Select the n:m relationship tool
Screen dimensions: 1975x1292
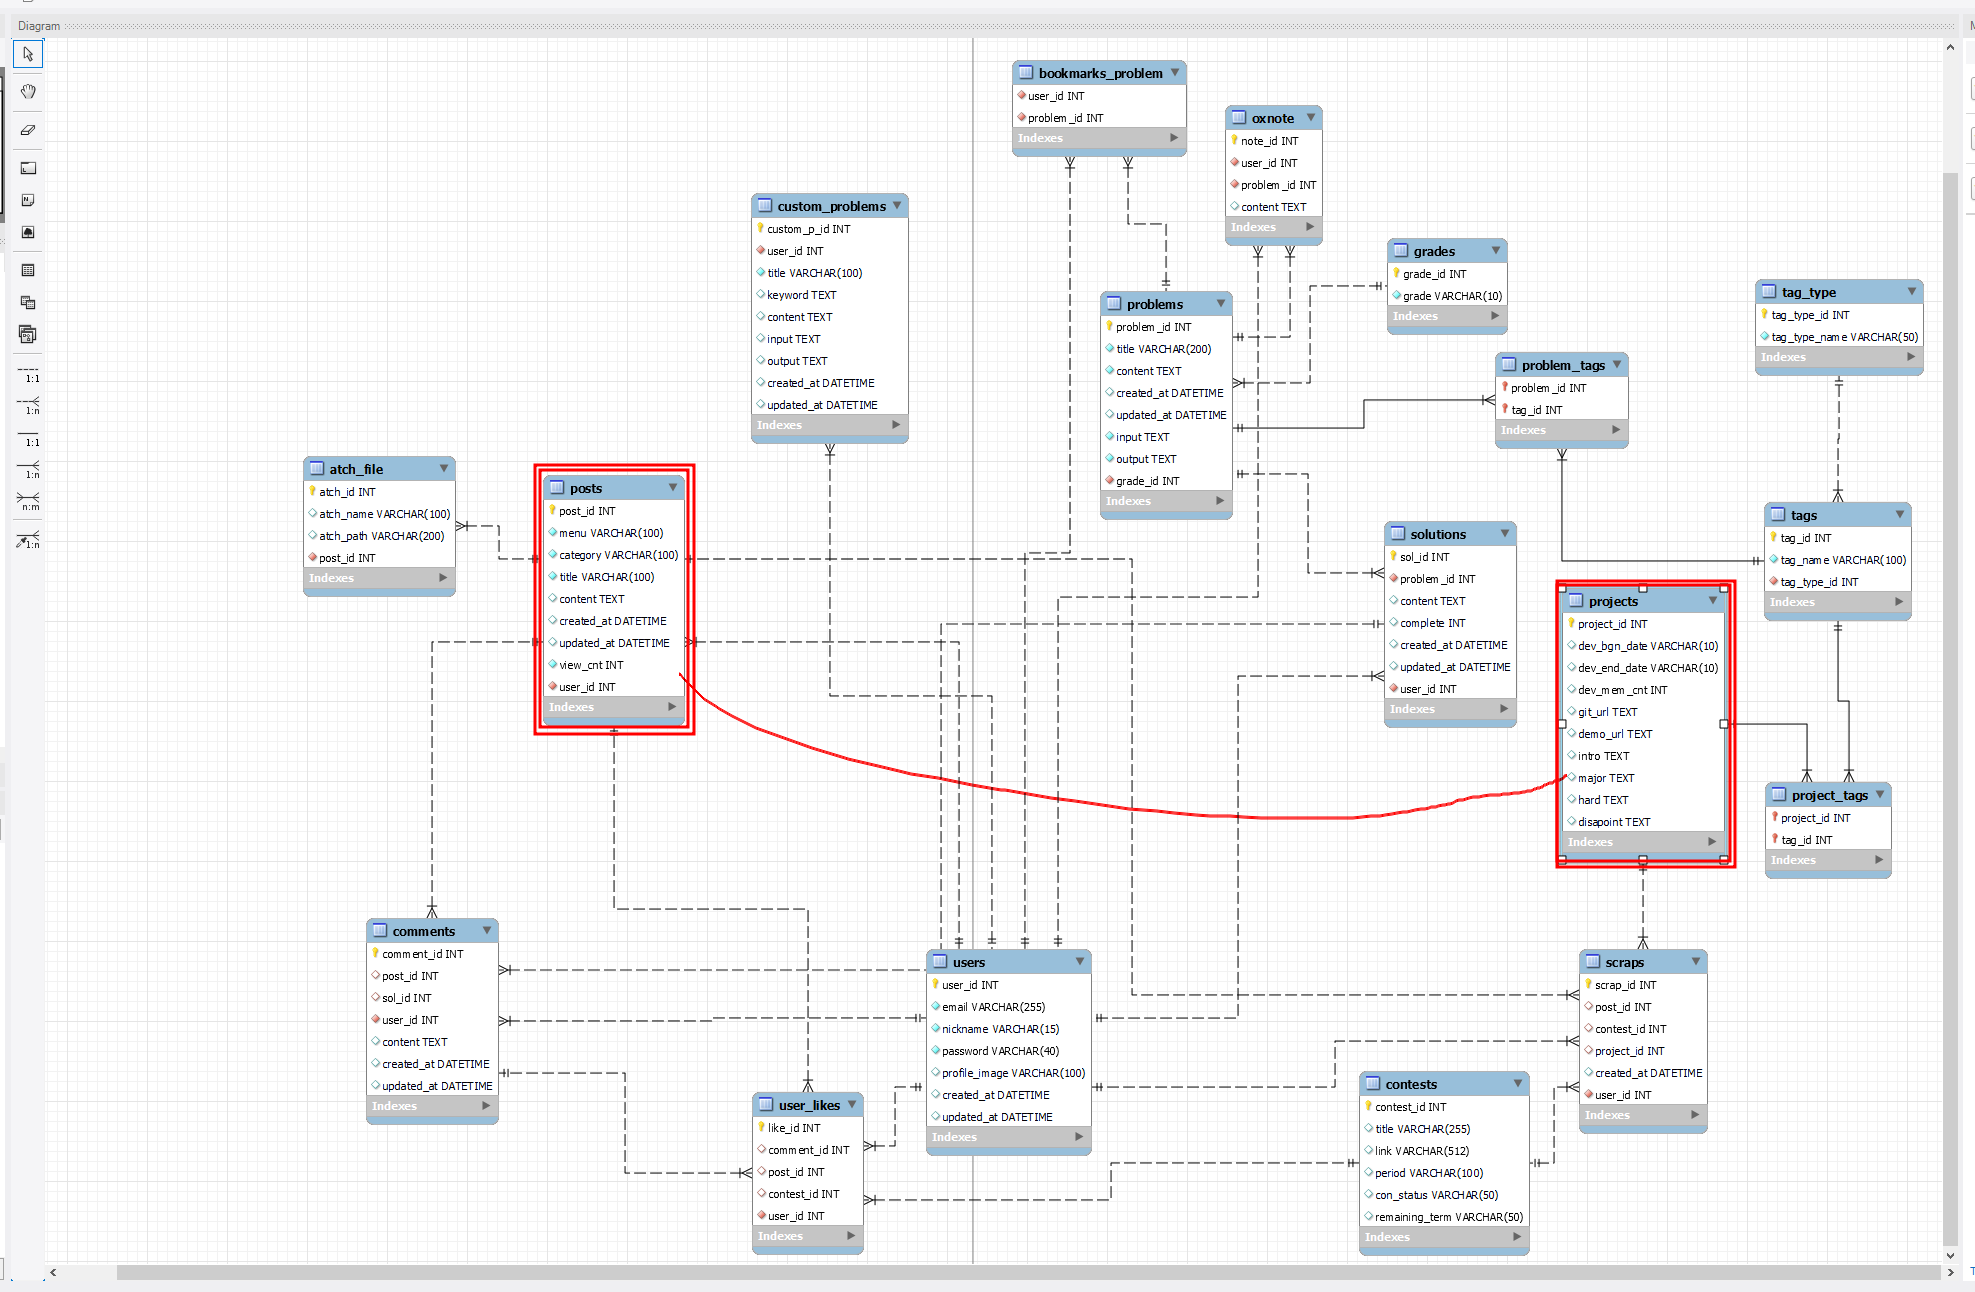tap(28, 500)
